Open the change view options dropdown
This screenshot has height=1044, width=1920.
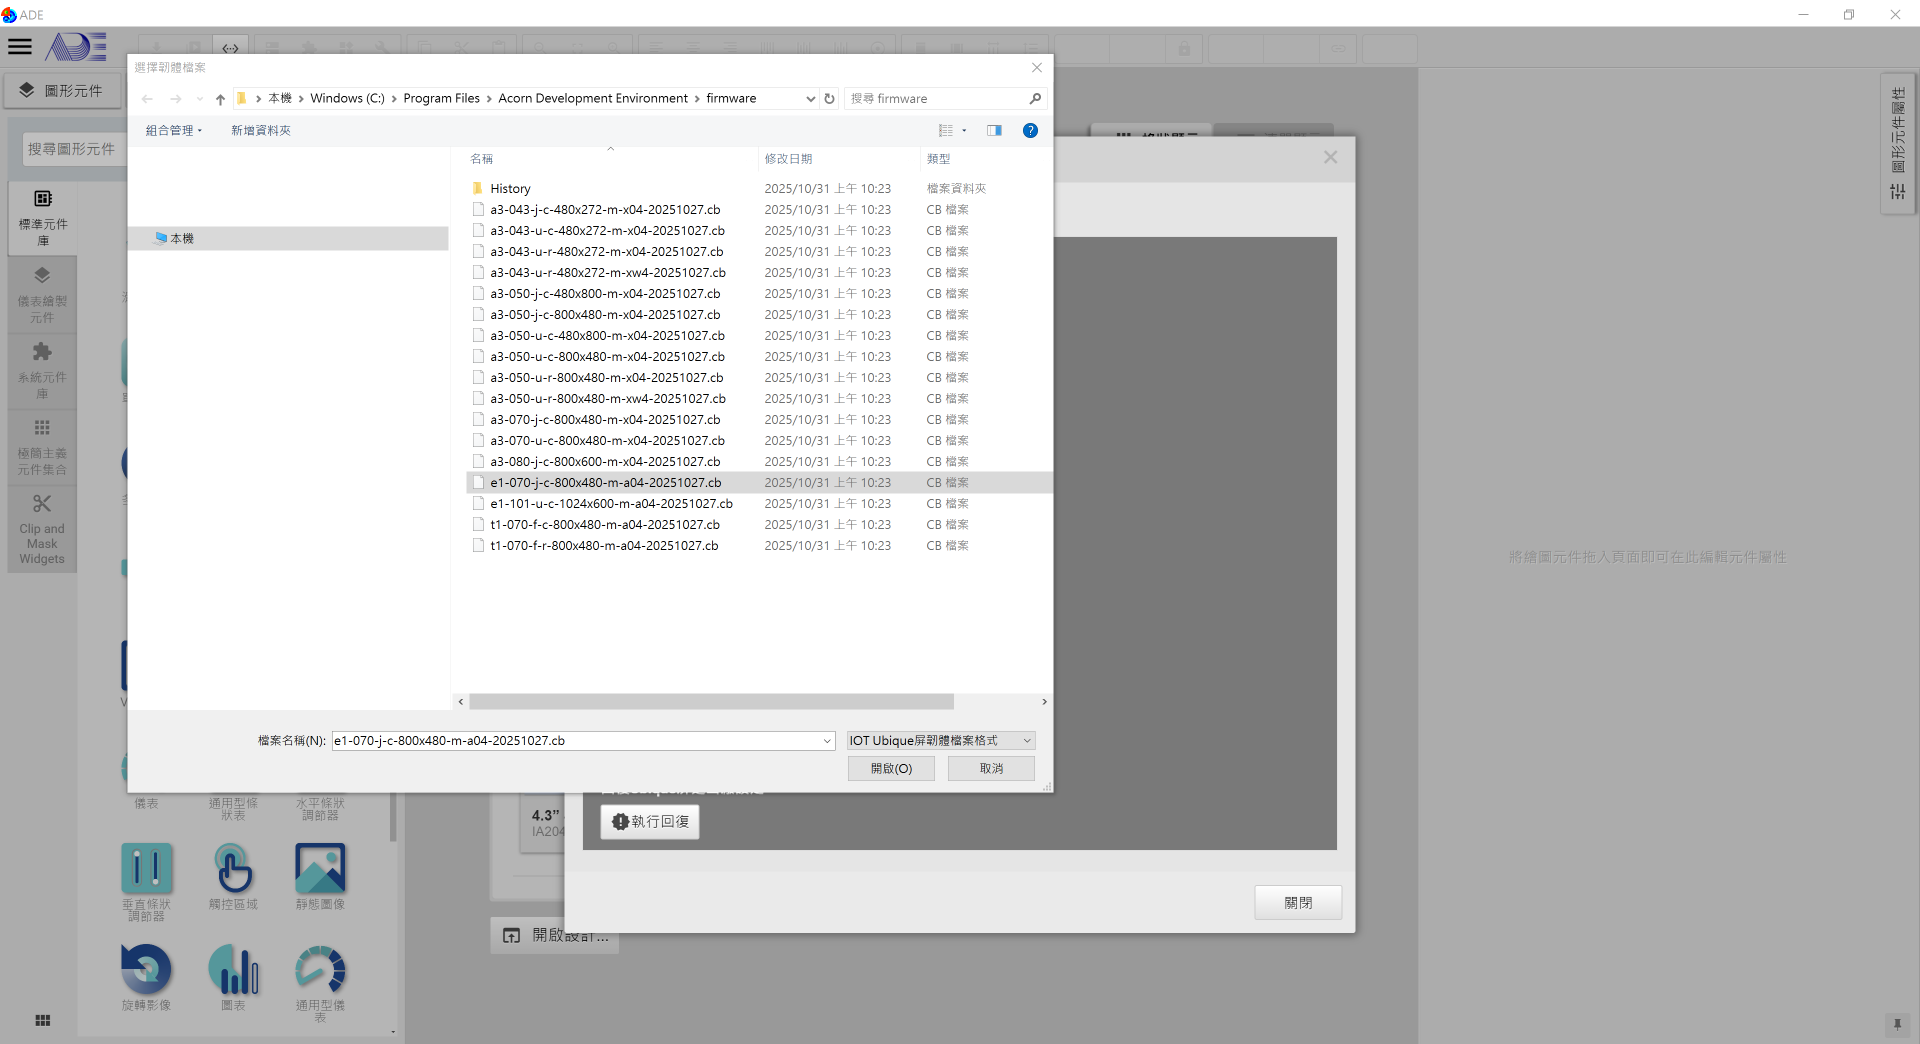coord(964,131)
